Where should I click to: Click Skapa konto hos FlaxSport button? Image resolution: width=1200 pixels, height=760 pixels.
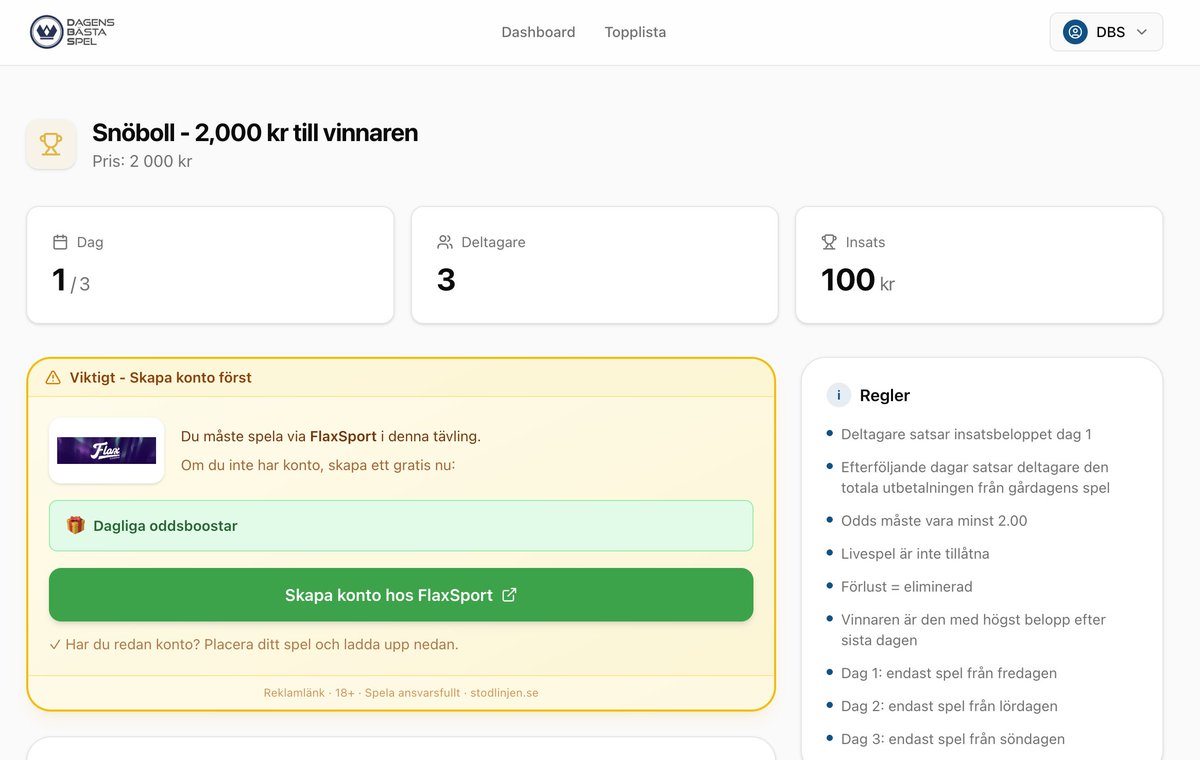pos(401,595)
